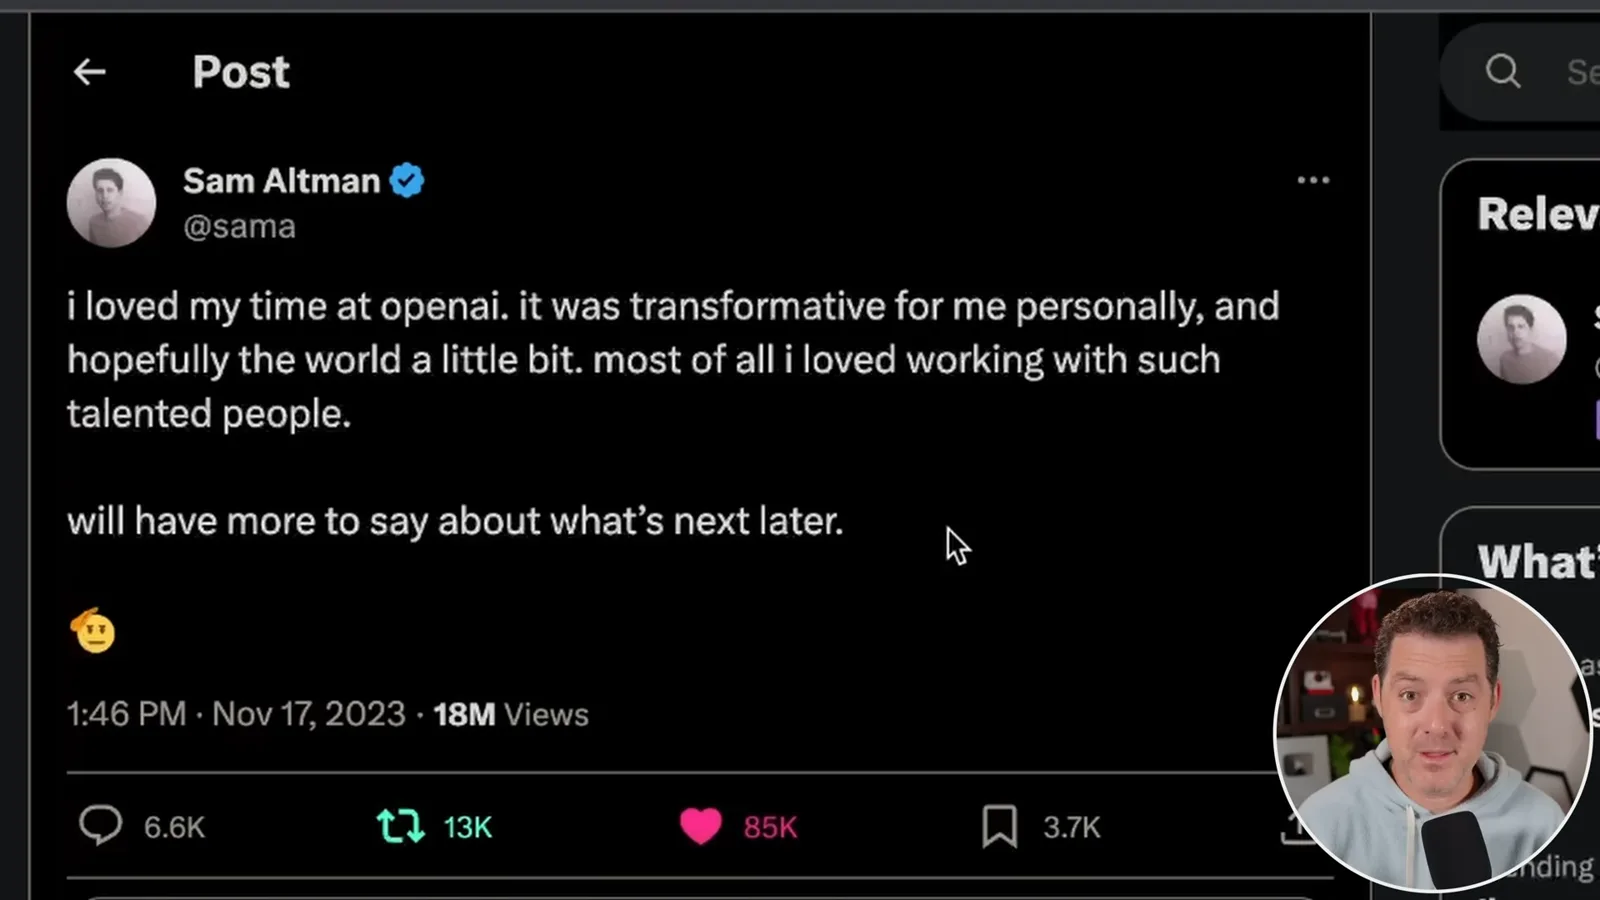Click the saluting face emoji
This screenshot has height=900, width=1600.
coord(93,630)
